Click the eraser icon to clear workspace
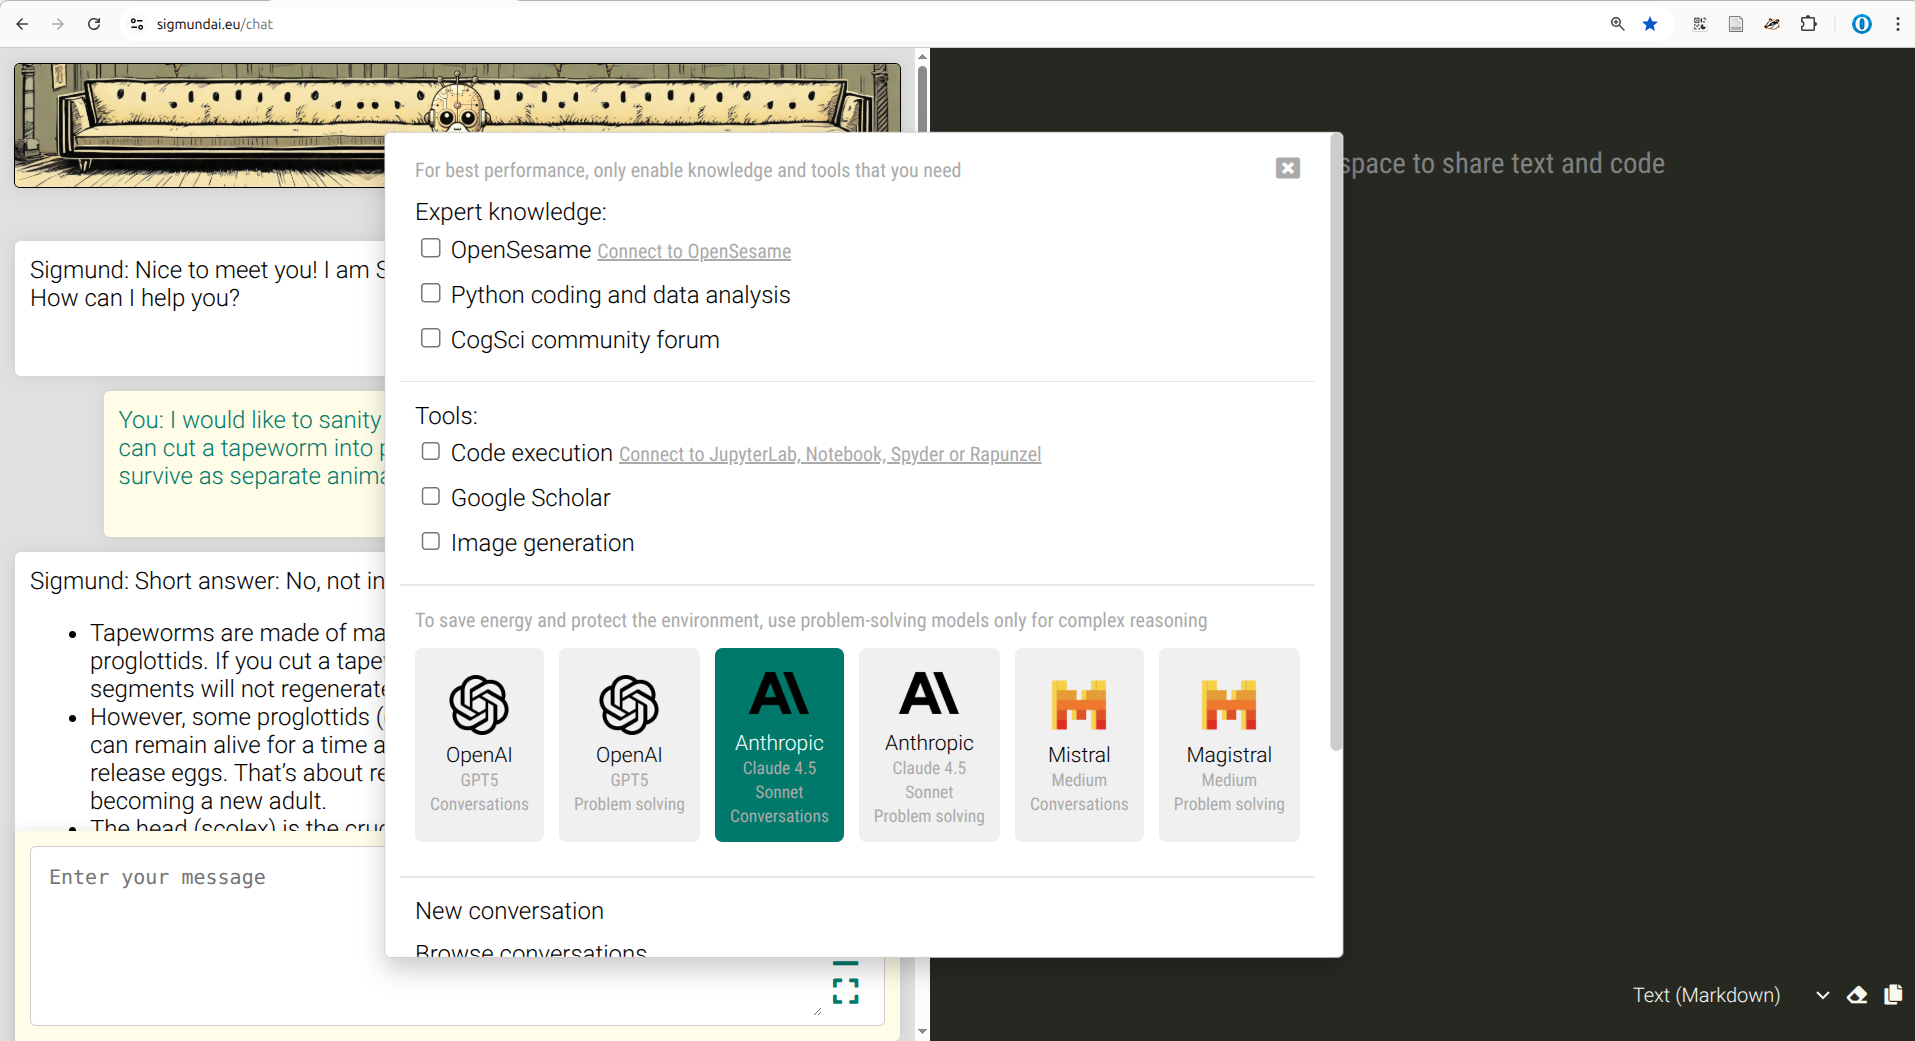Viewport: 1915px width, 1041px height. (x=1857, y=995)
